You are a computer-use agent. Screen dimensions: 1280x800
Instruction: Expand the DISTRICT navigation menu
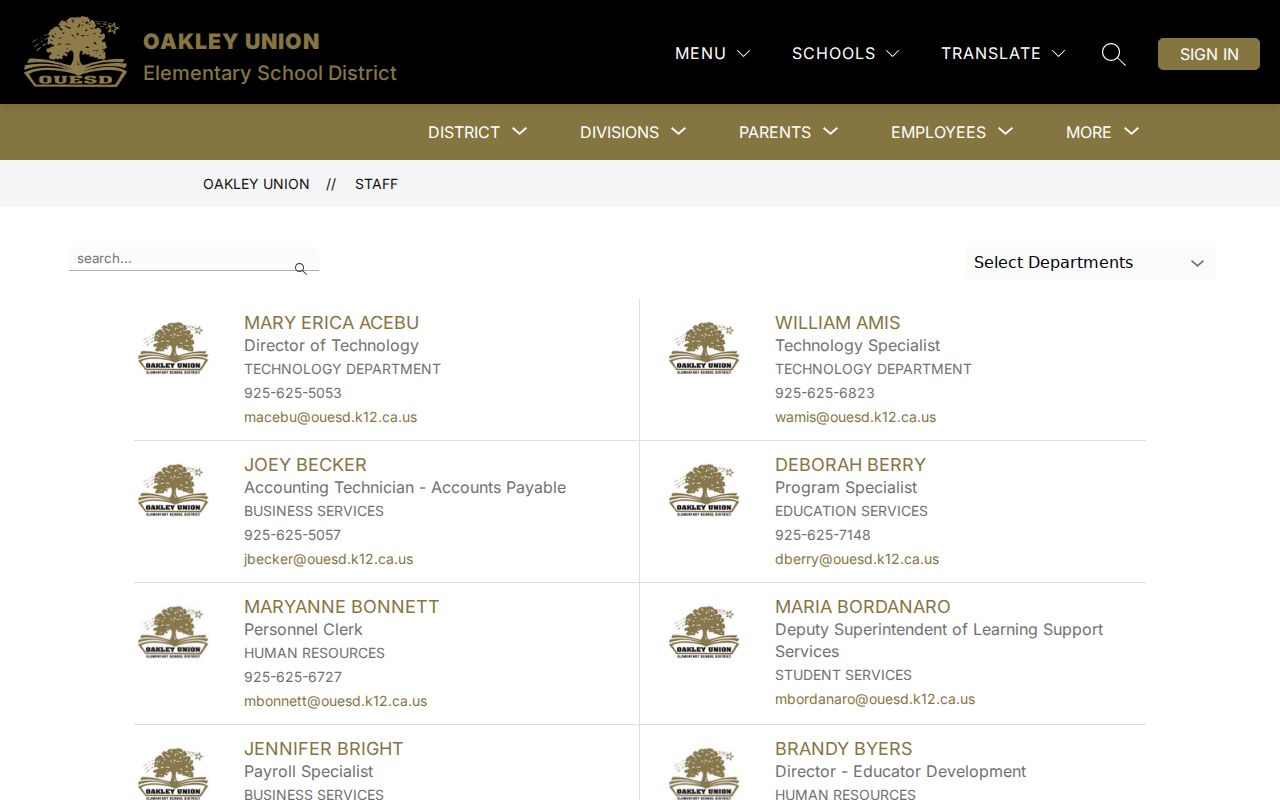[477, 132]
